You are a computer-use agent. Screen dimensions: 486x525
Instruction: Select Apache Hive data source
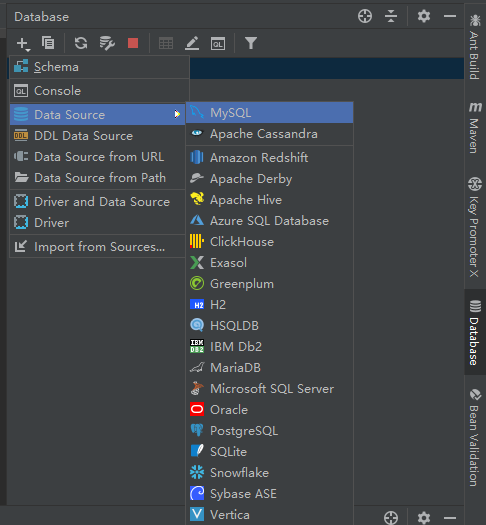tap(269, 200)
